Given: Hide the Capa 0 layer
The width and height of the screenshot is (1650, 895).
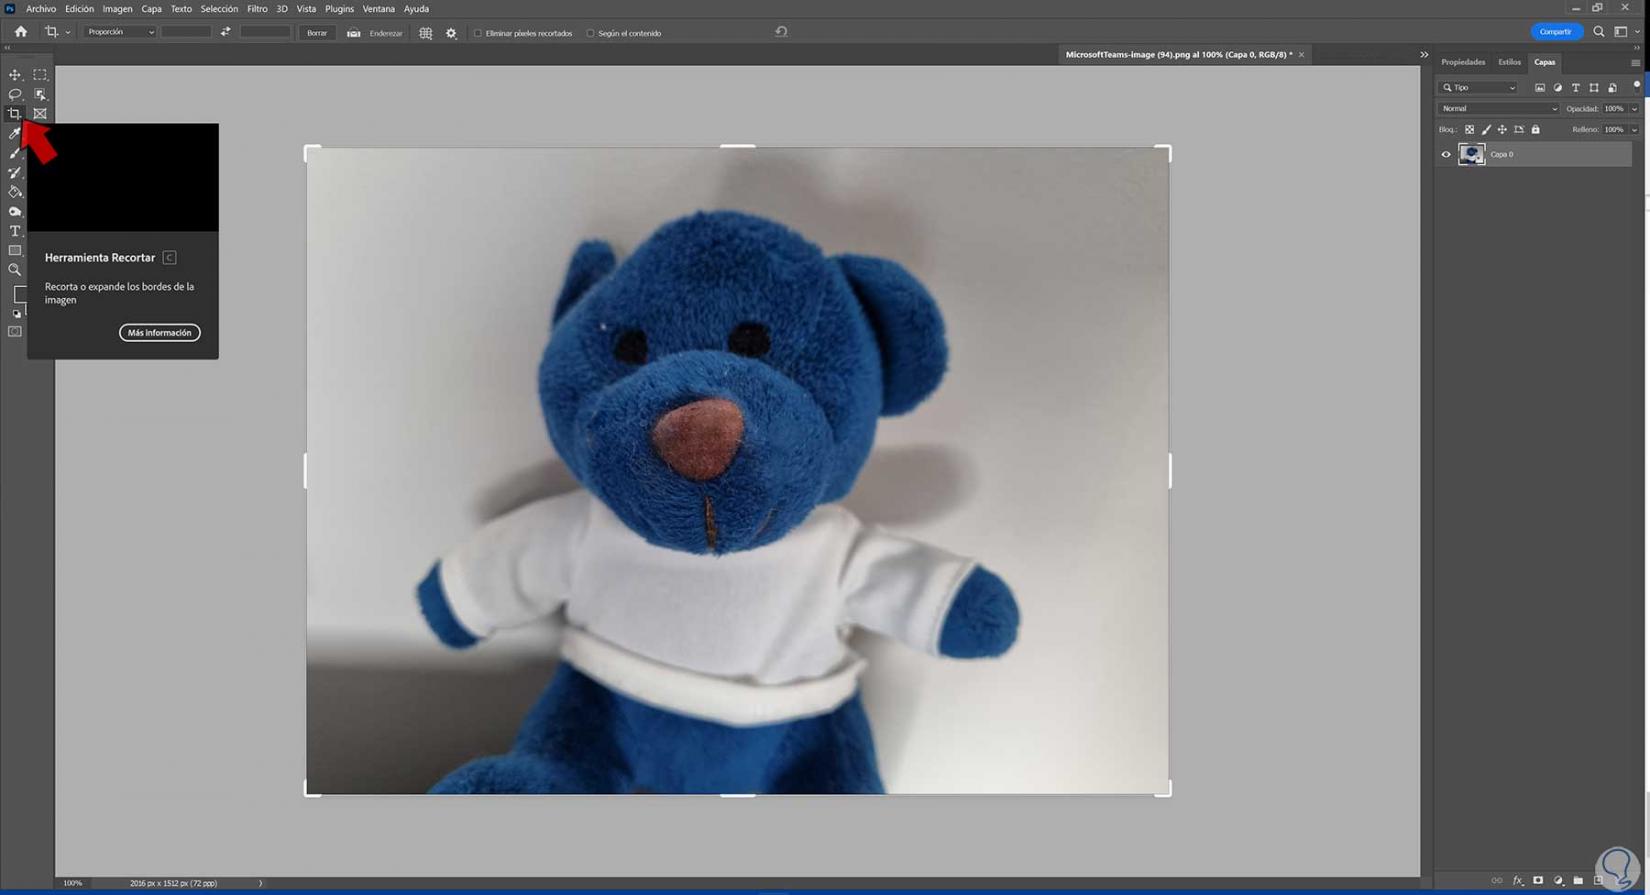Looking at the screenshot, I should [x=1446, y=154].
